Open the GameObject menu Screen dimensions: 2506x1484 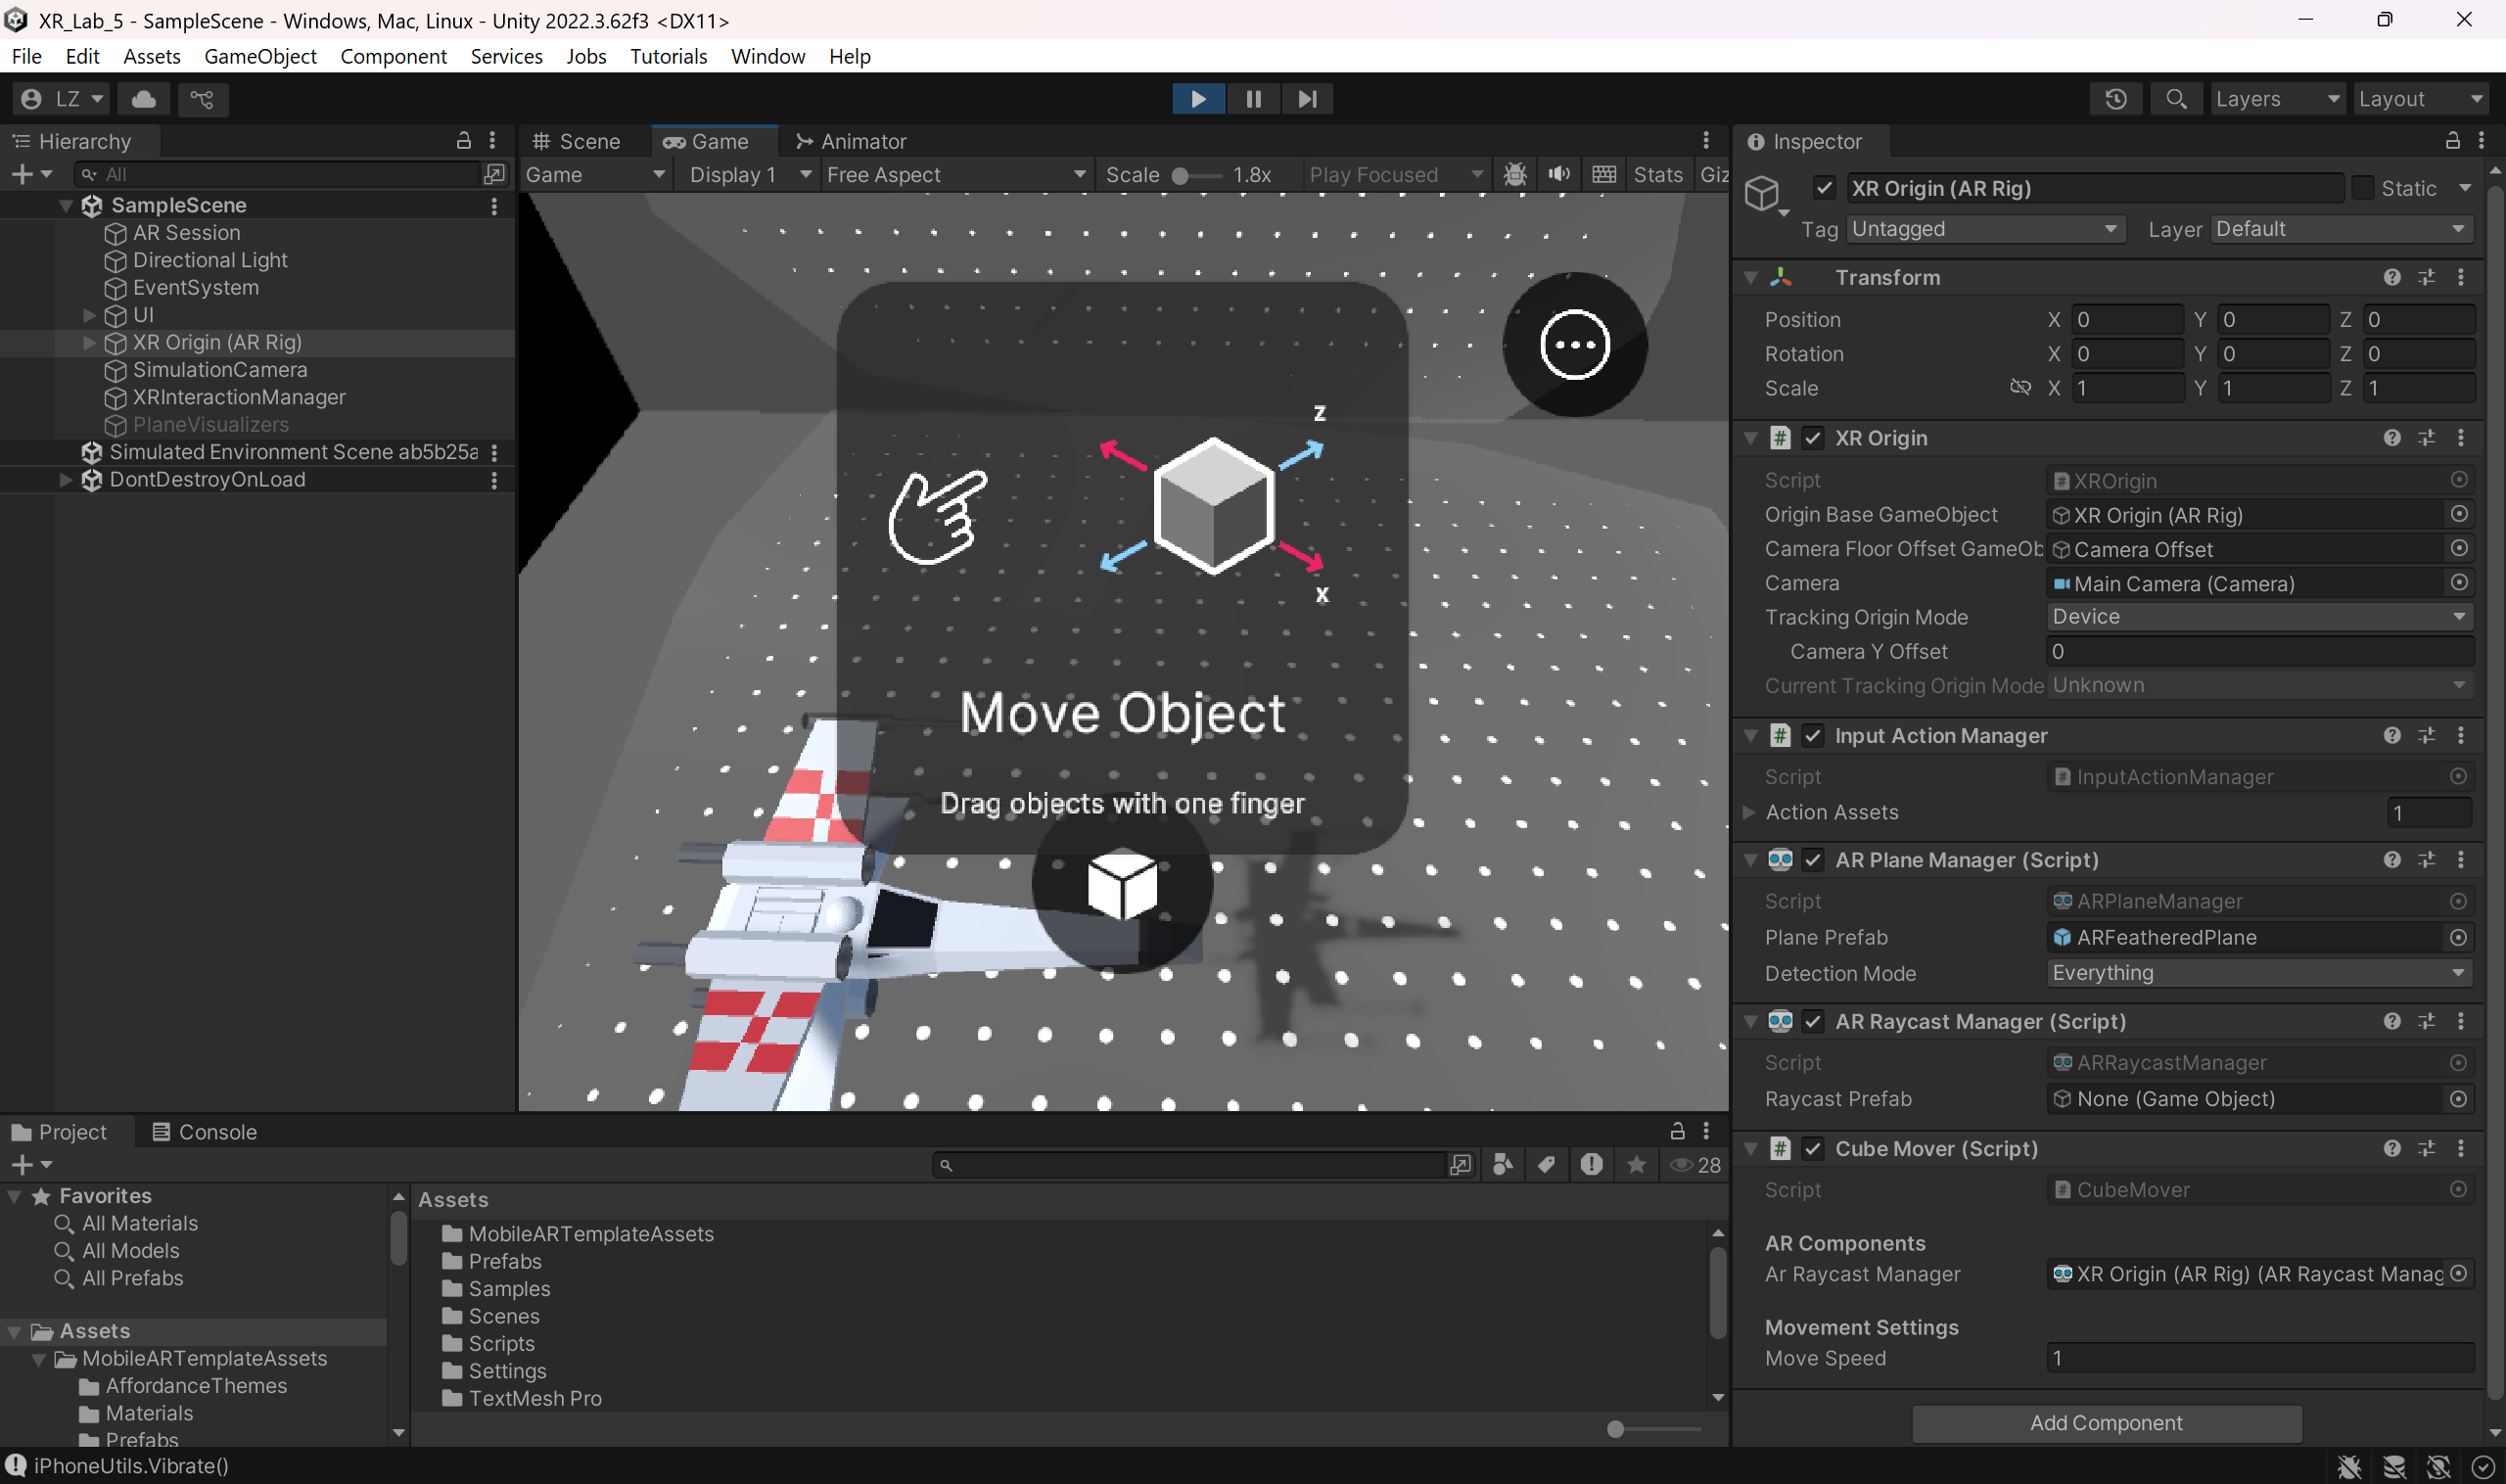click(260, 56)
